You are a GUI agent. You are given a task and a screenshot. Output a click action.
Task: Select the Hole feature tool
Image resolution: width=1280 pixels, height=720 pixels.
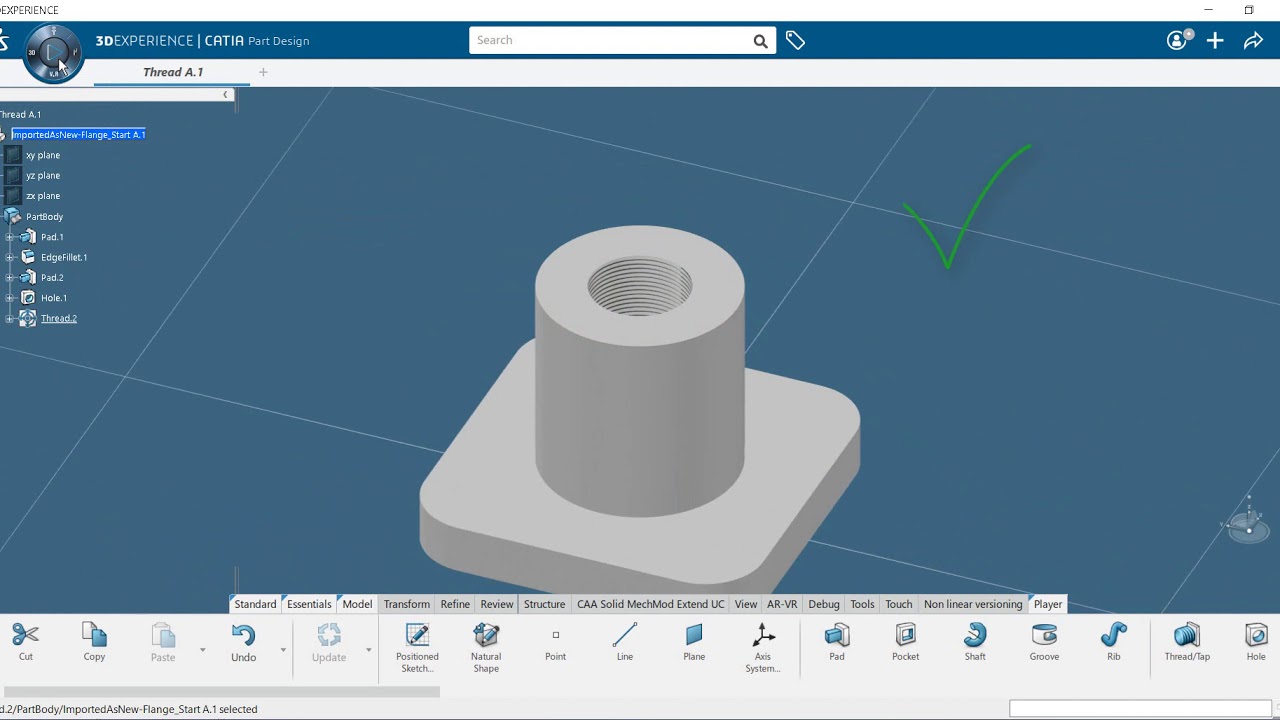[1256, 641]
